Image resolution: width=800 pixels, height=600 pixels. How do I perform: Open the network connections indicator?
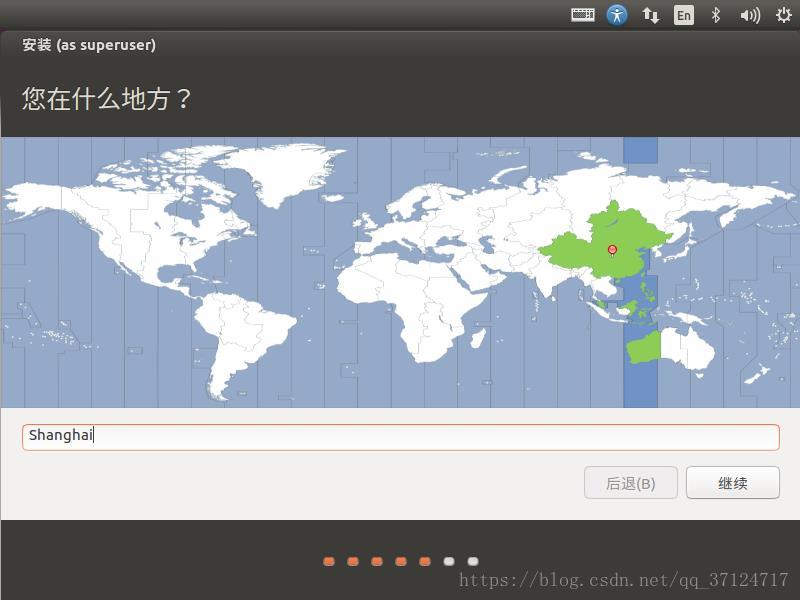click(x=650, y=15)
